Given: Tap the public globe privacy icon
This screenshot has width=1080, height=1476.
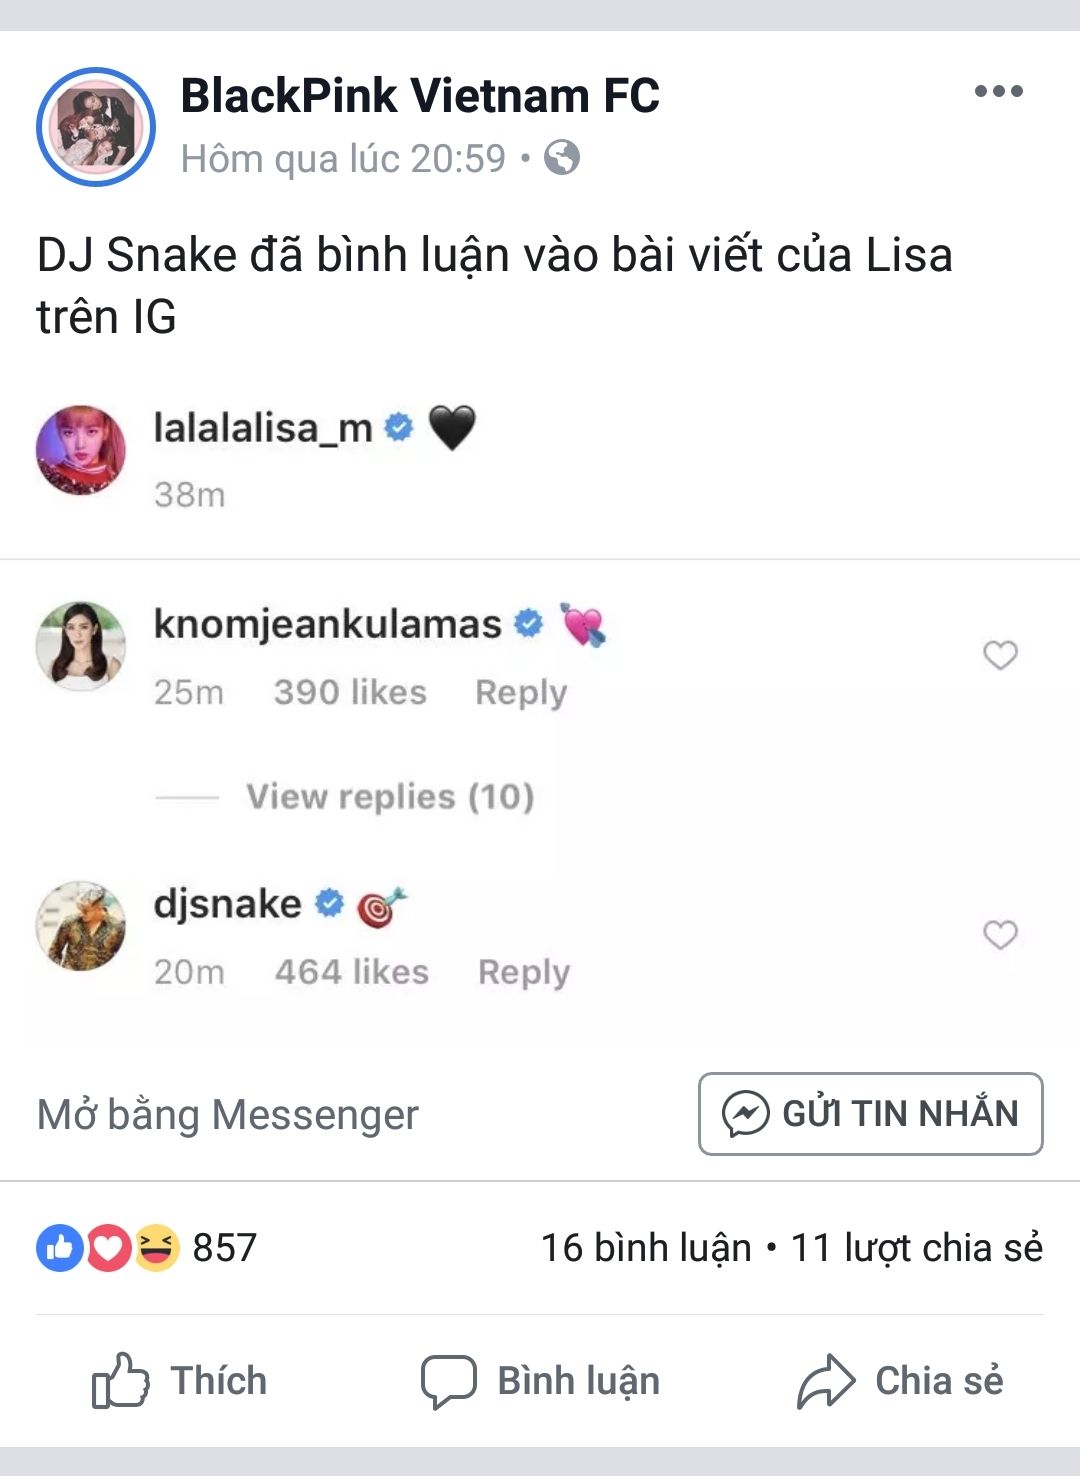Looking at the screenshot, I should (562, 158).
